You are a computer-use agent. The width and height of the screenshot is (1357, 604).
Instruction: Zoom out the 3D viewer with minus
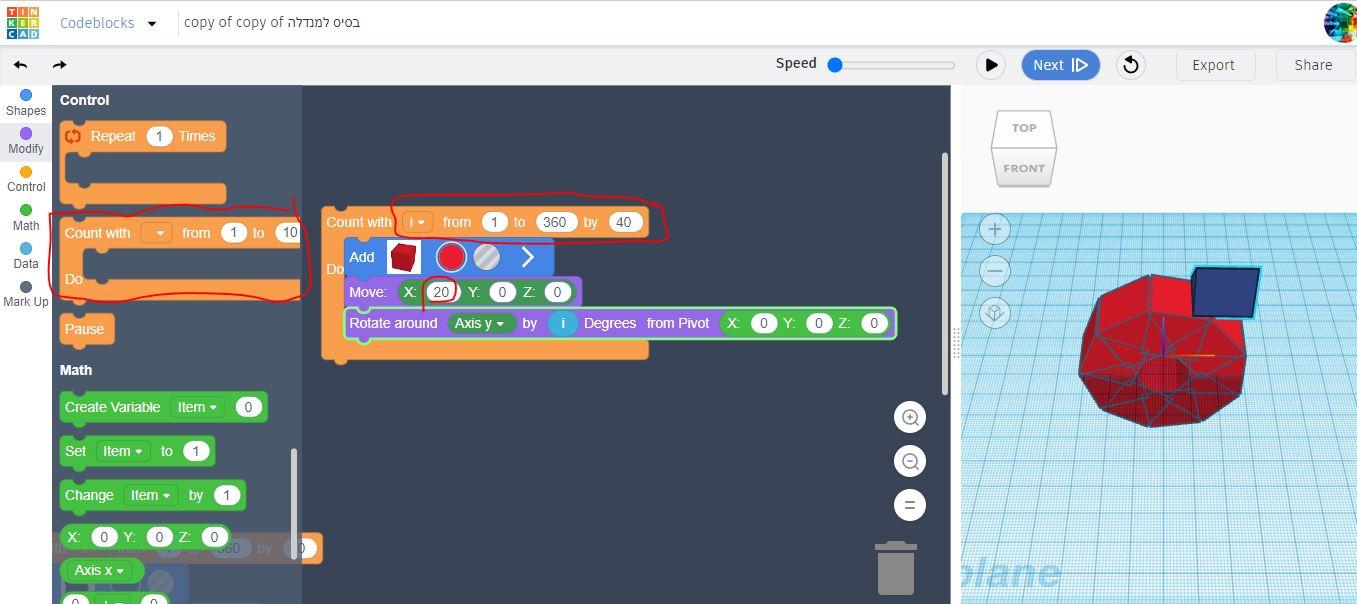(995, 271)
